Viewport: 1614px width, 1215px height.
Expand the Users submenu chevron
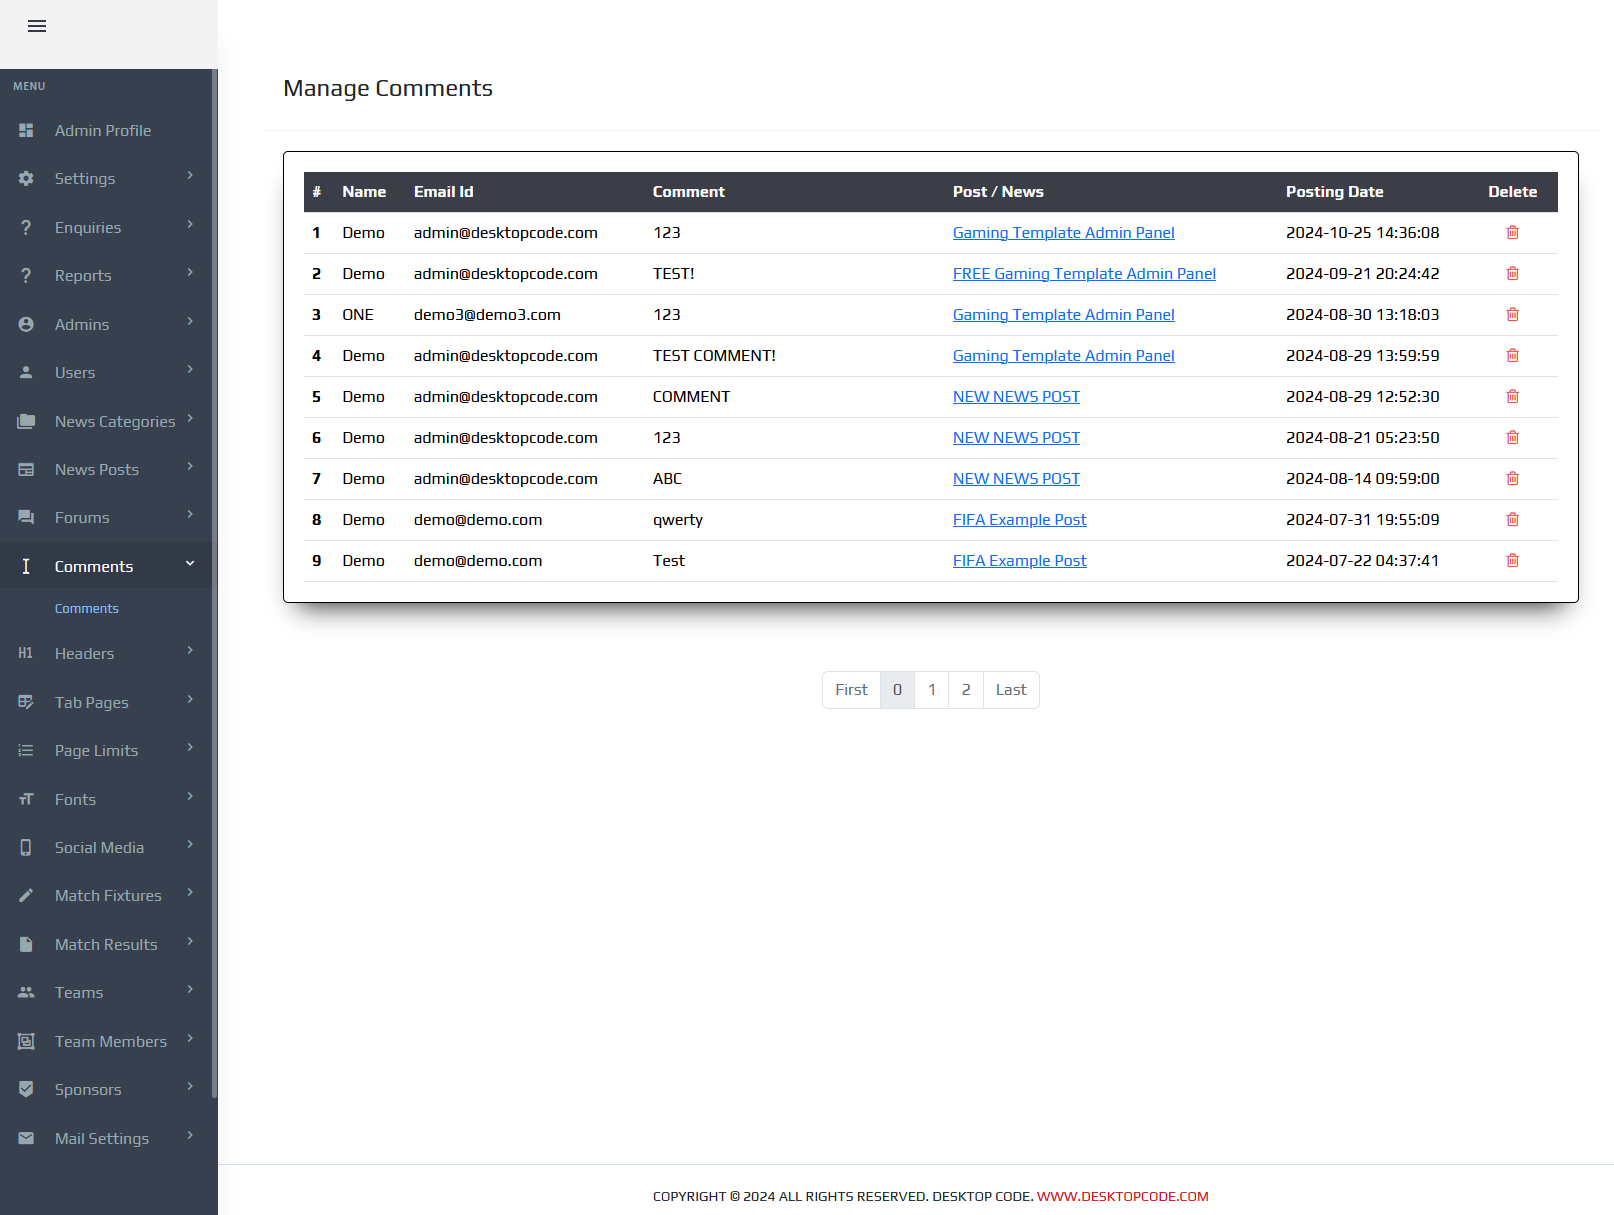(x=190, y=370)
